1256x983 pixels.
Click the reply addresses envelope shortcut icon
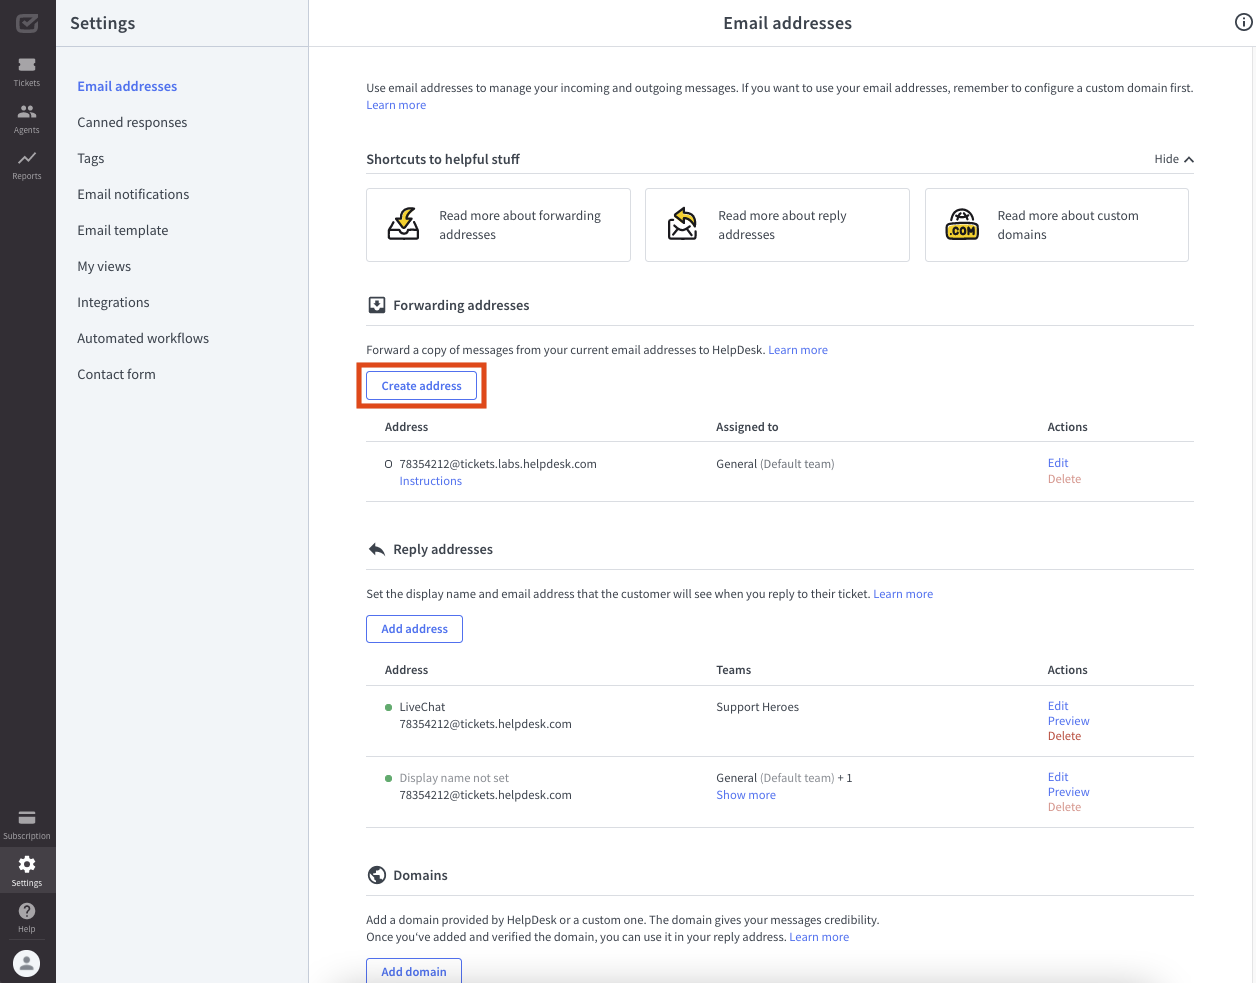click(x=682, y=224)
